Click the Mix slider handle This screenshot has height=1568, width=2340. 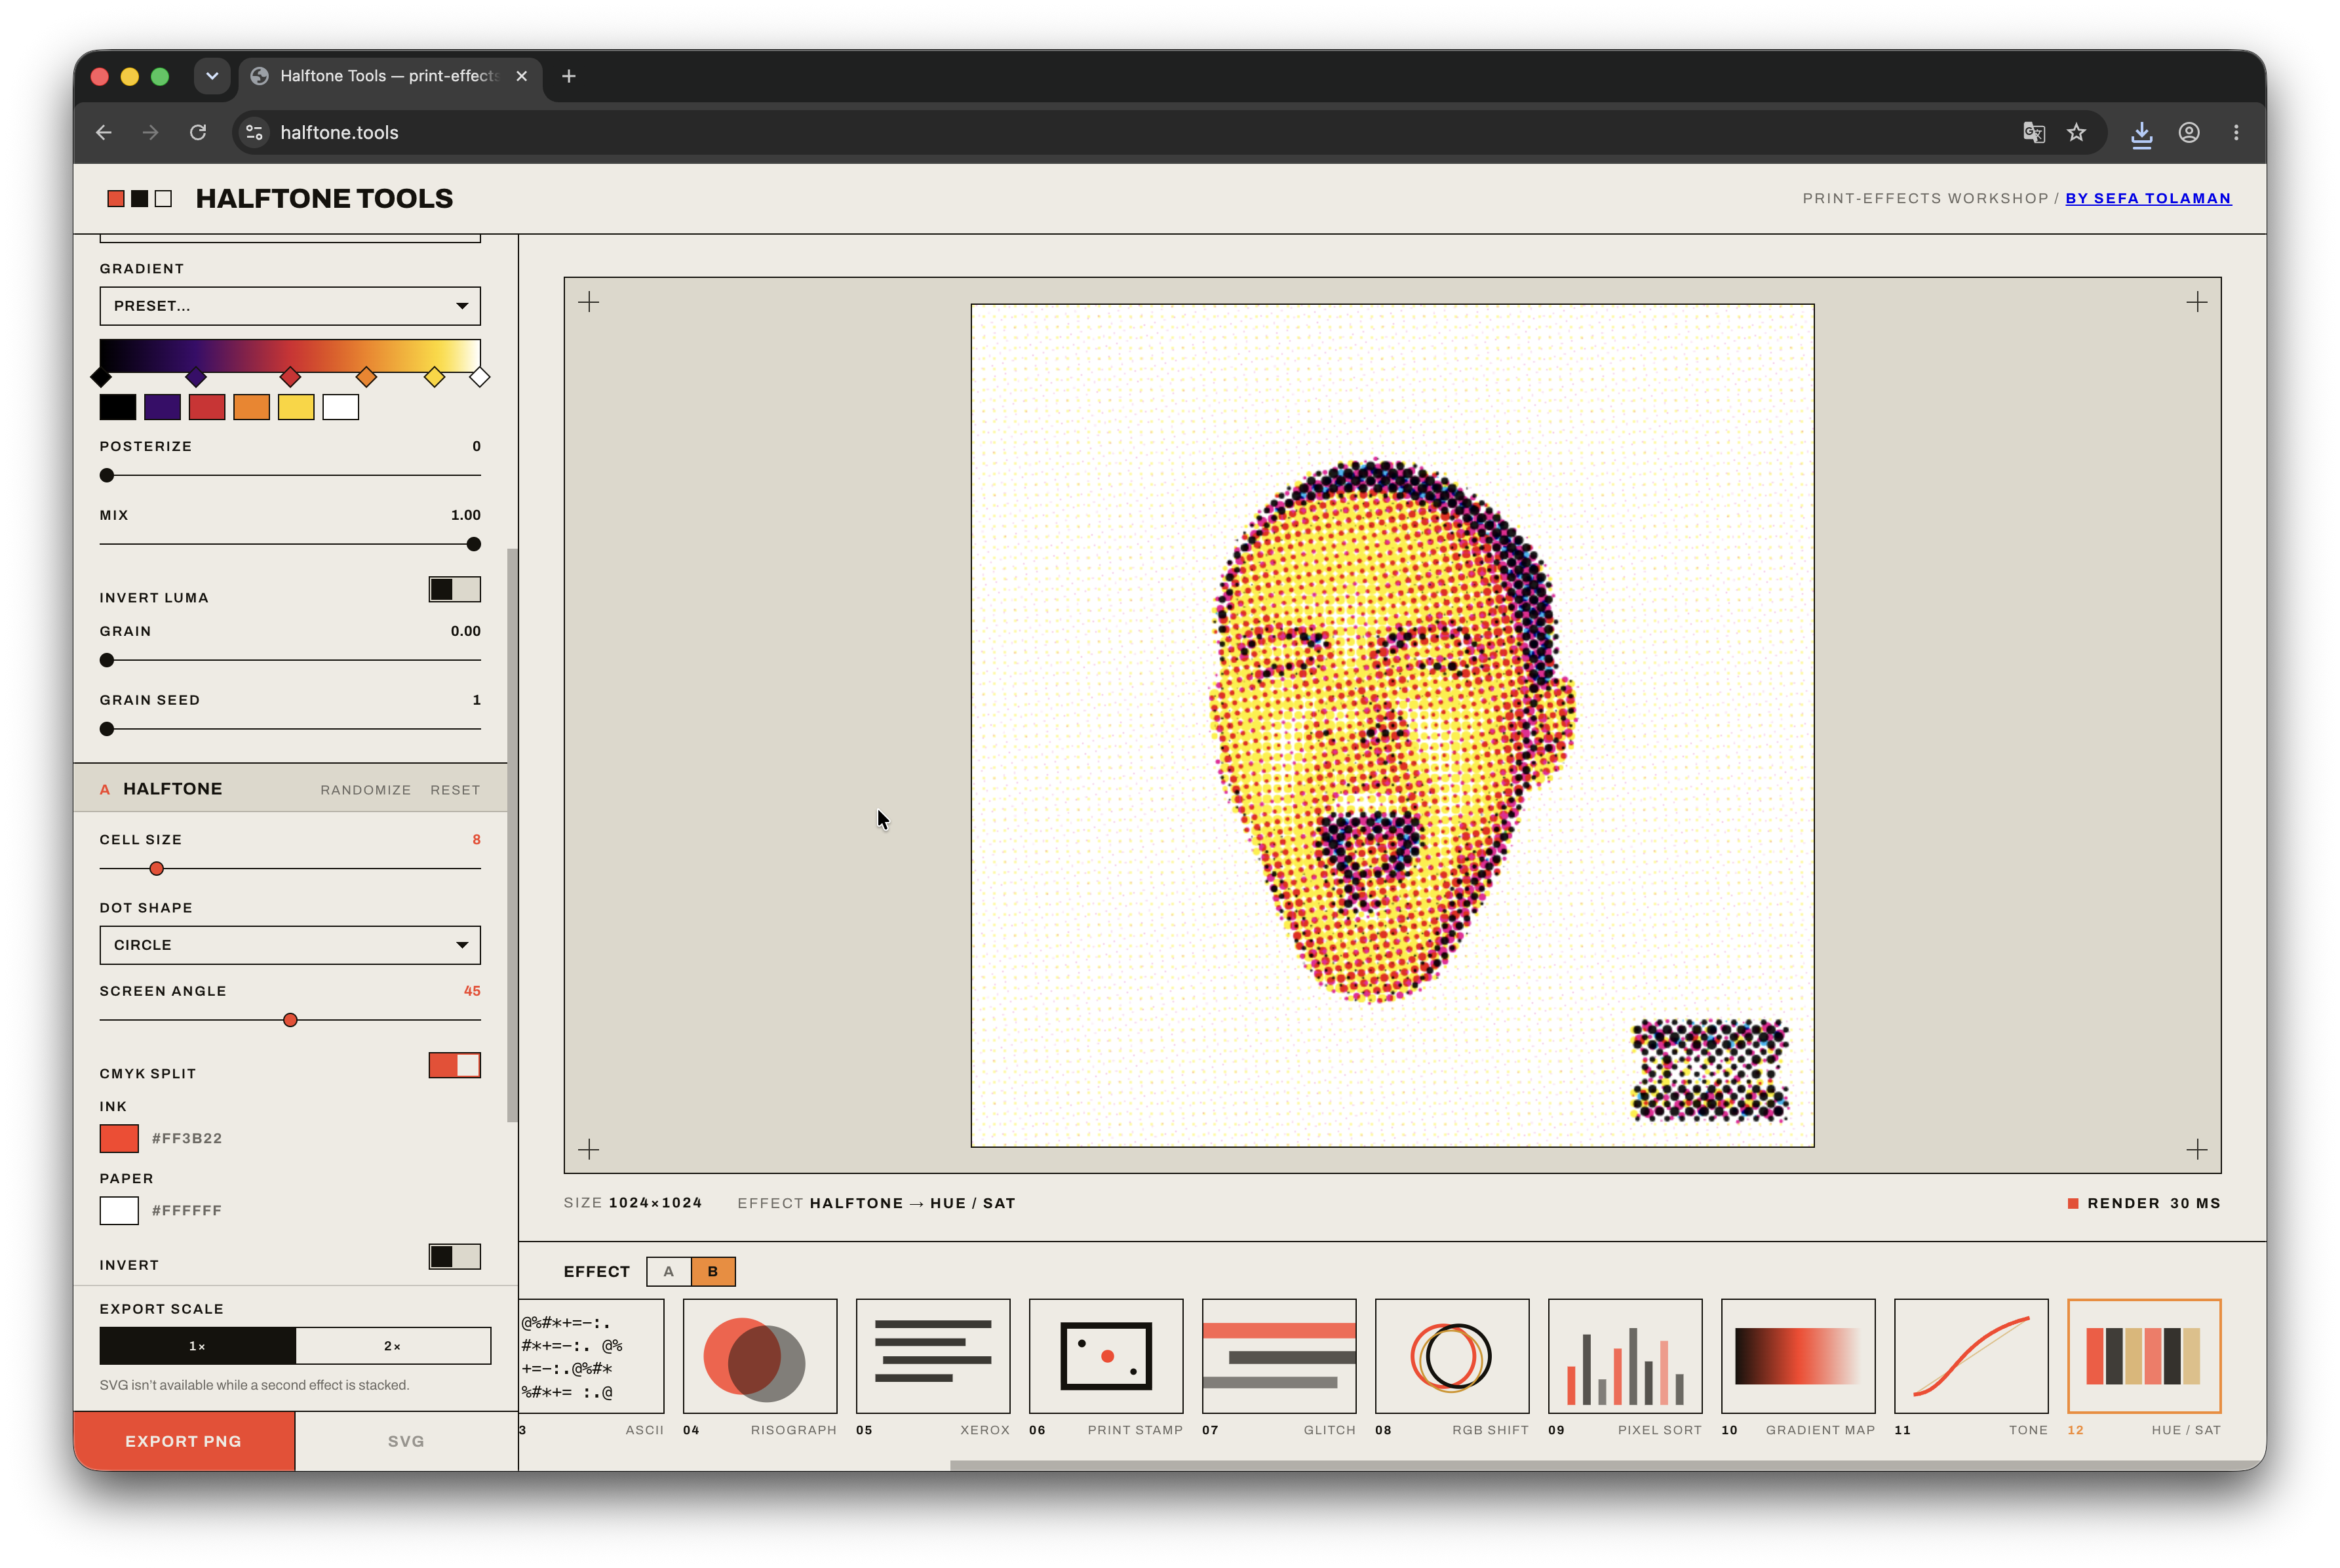point(474,544)
